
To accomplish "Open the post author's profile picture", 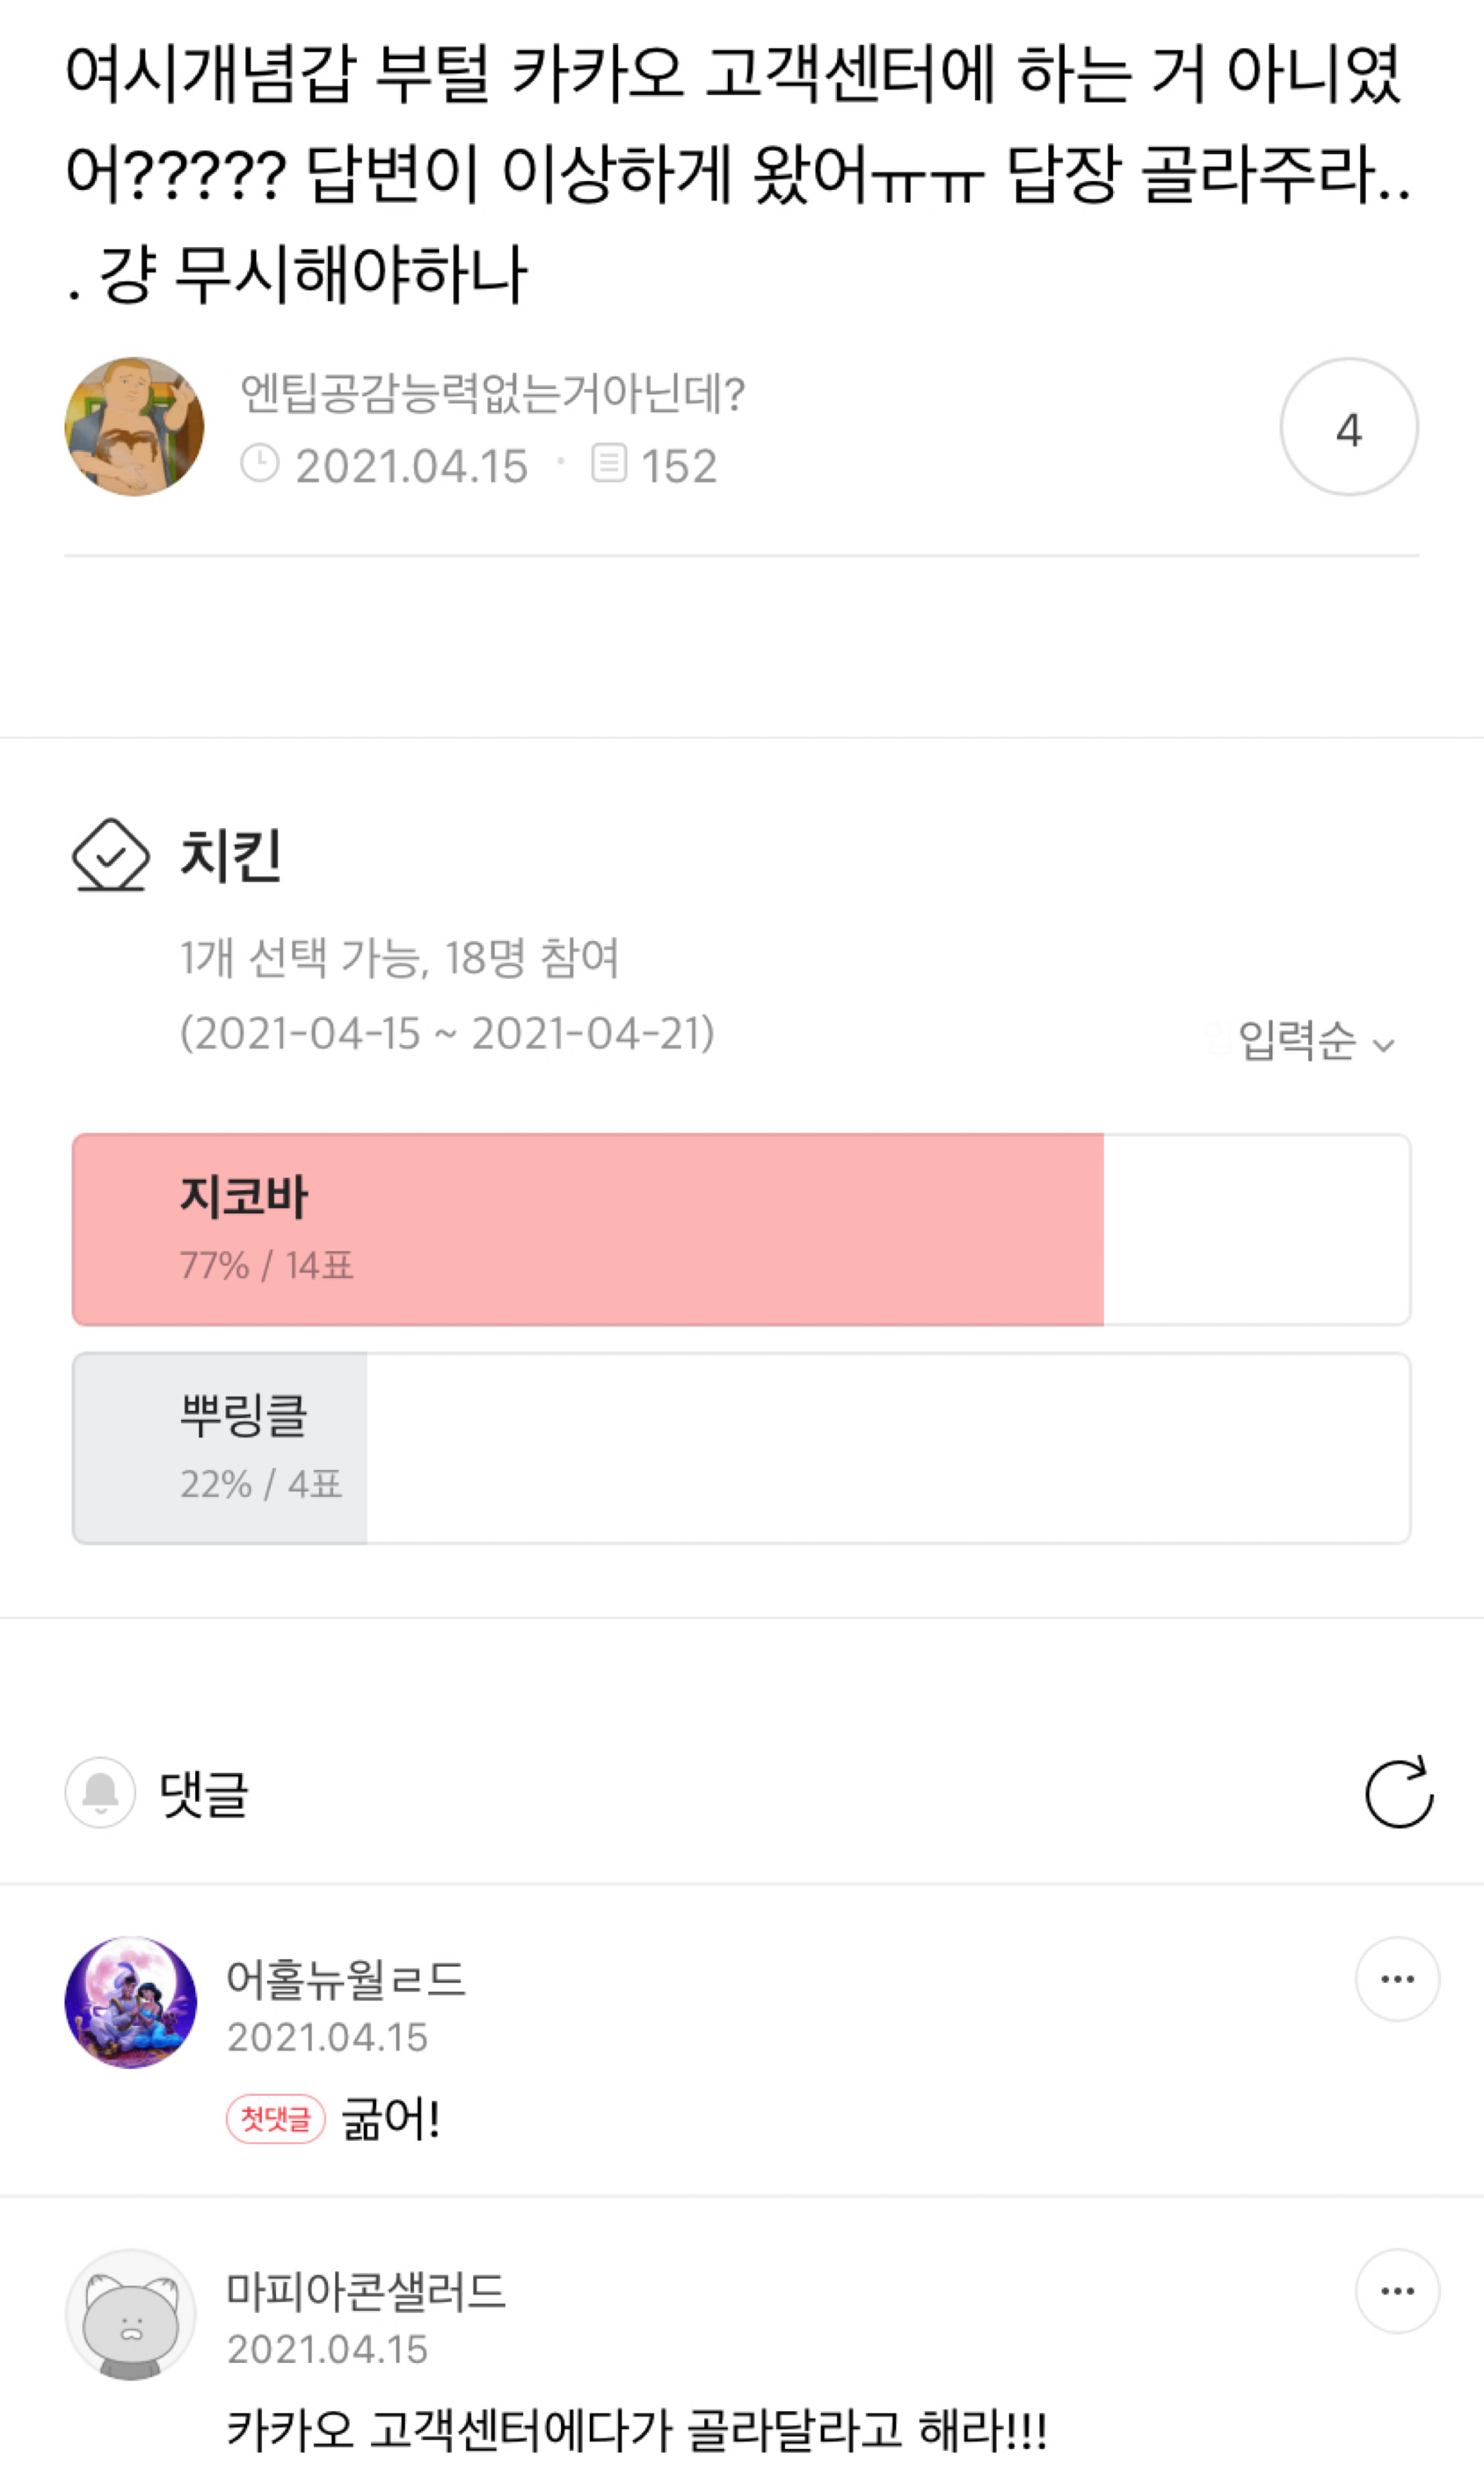I will point(134,427).
